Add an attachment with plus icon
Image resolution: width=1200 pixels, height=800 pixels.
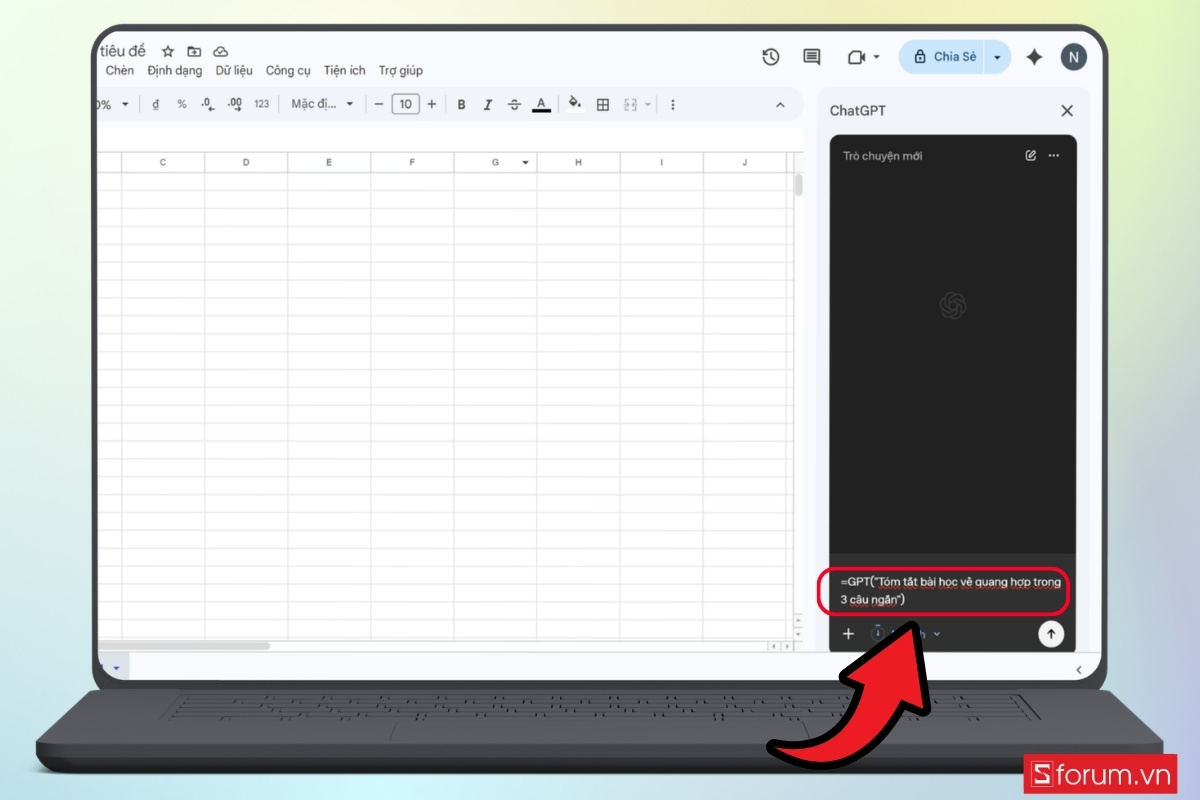849,634
